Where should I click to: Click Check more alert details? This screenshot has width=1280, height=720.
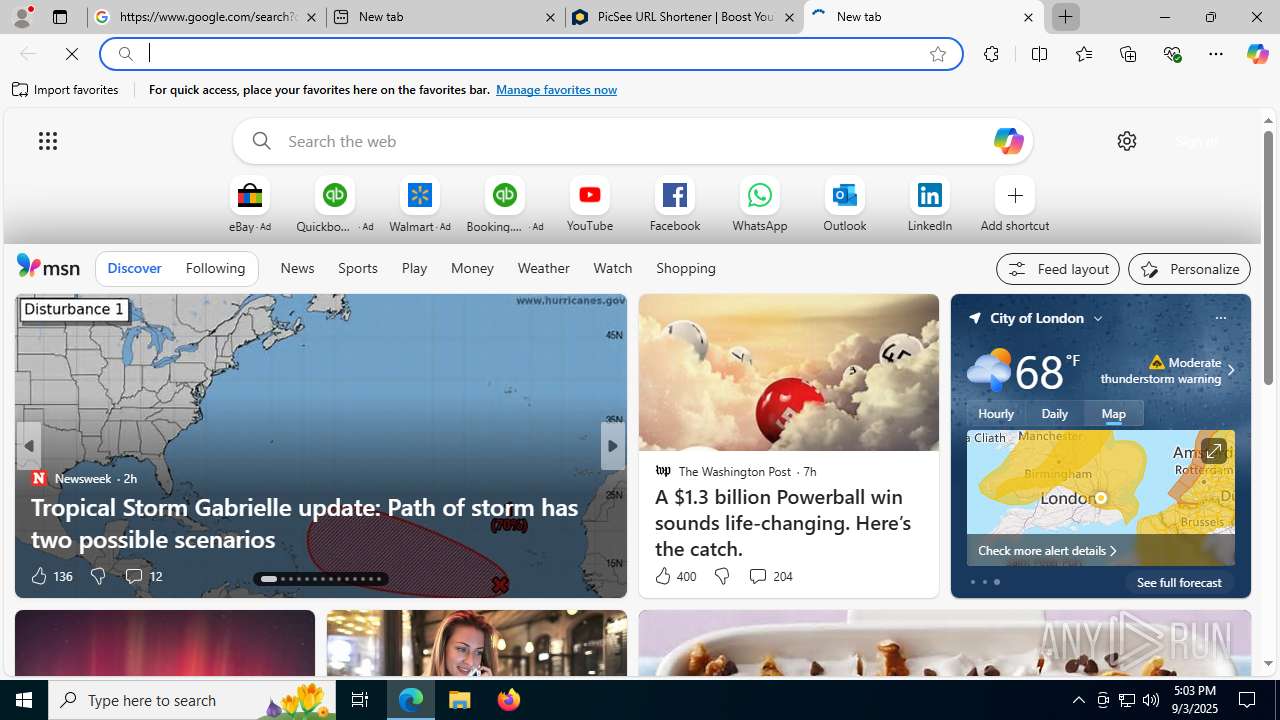click(1047, 551)
